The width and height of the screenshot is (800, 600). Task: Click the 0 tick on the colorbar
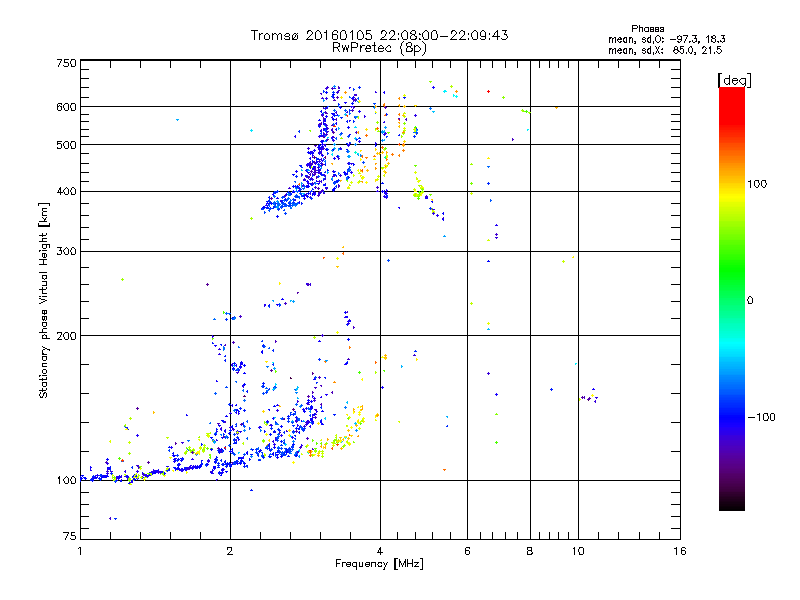[x=750, y=300]
